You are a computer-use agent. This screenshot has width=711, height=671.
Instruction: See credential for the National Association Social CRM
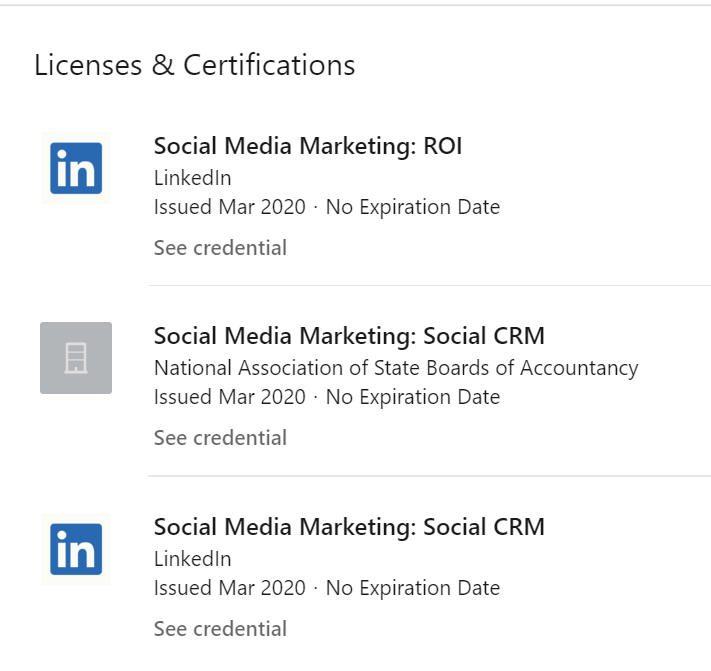220,438
